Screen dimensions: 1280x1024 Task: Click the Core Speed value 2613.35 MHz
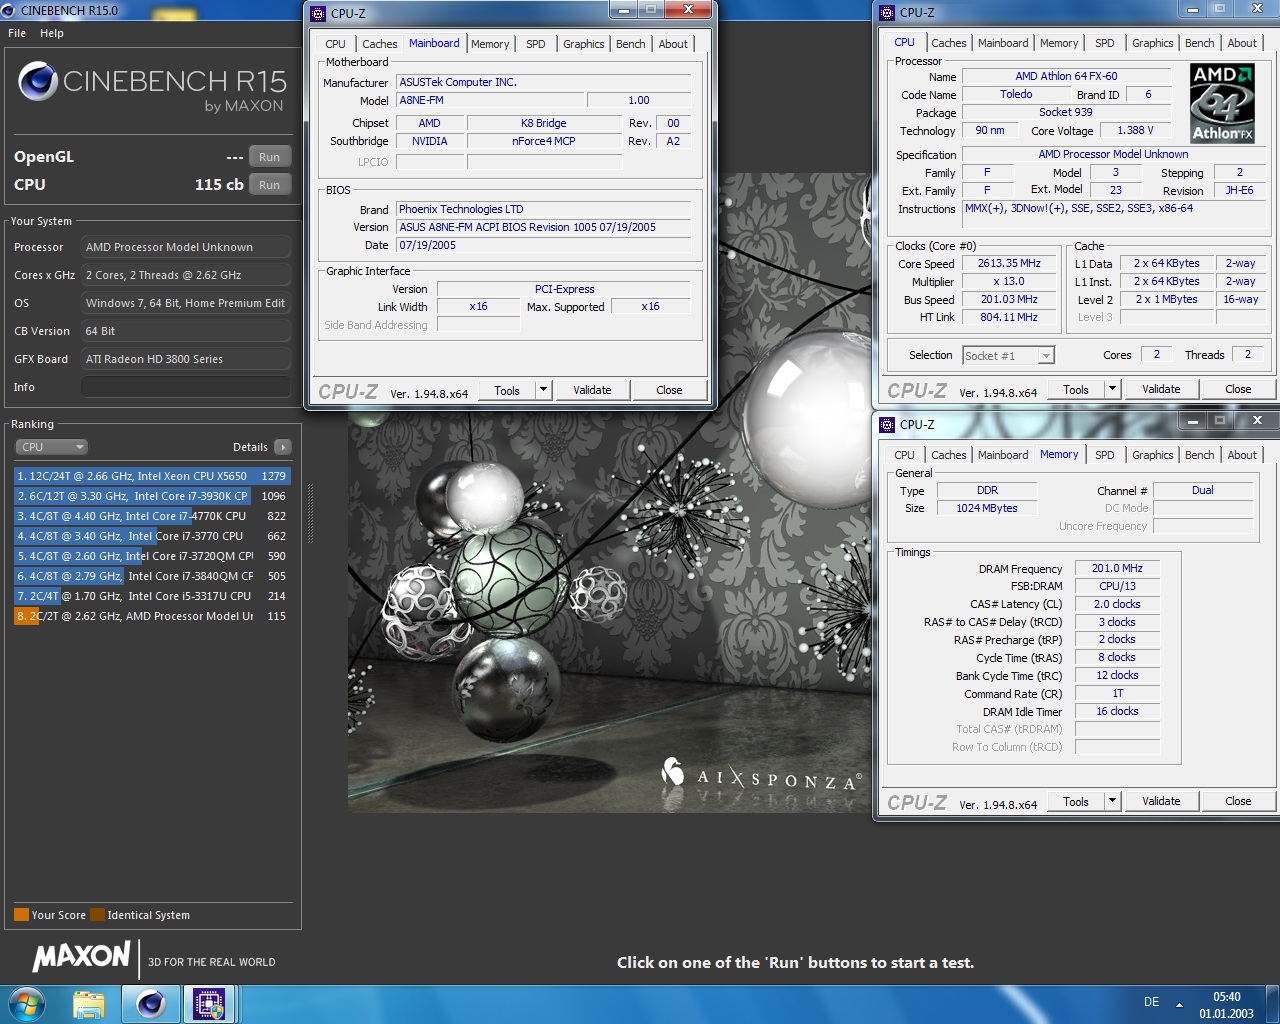[x=1009, y=264]
